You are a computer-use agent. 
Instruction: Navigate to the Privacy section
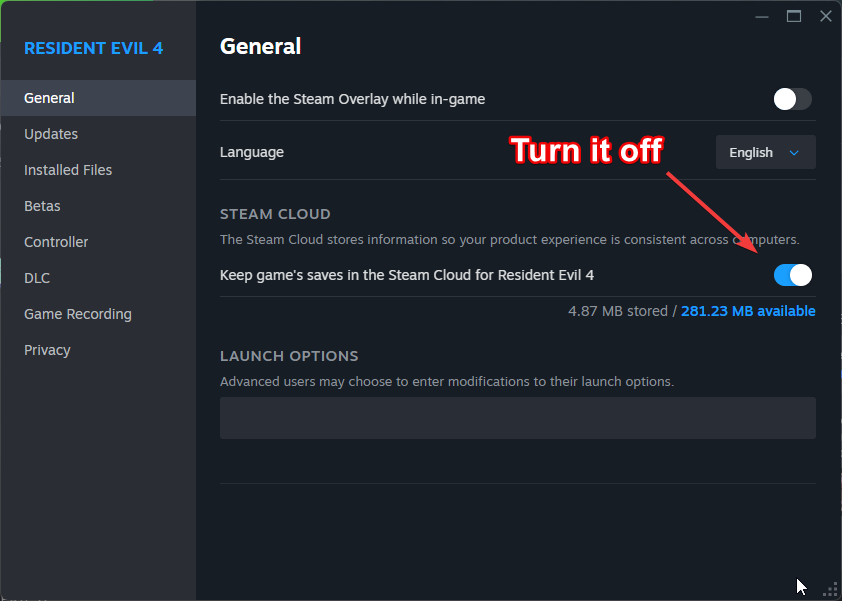47,350
